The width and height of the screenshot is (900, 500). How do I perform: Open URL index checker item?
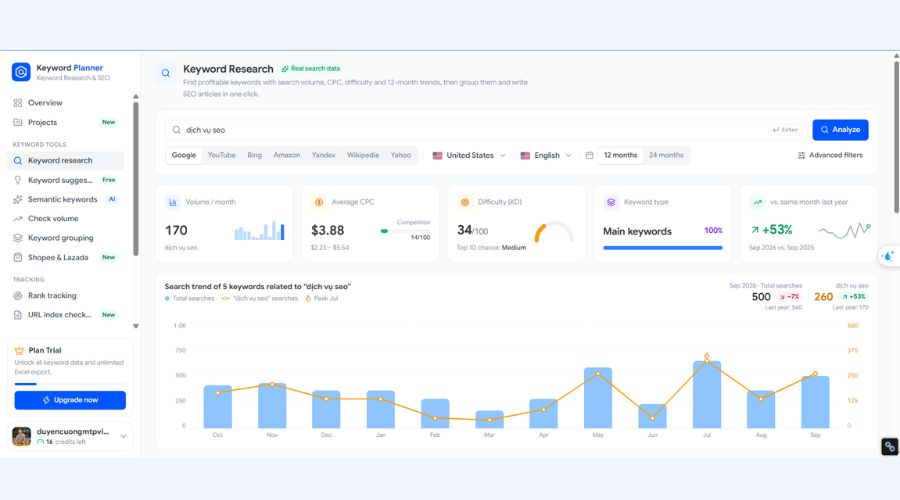66,315
